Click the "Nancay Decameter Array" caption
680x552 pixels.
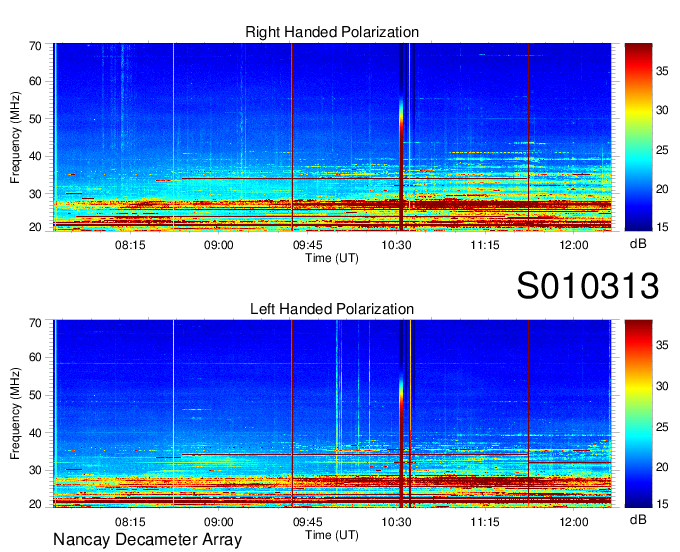click(x=147, y=540)
